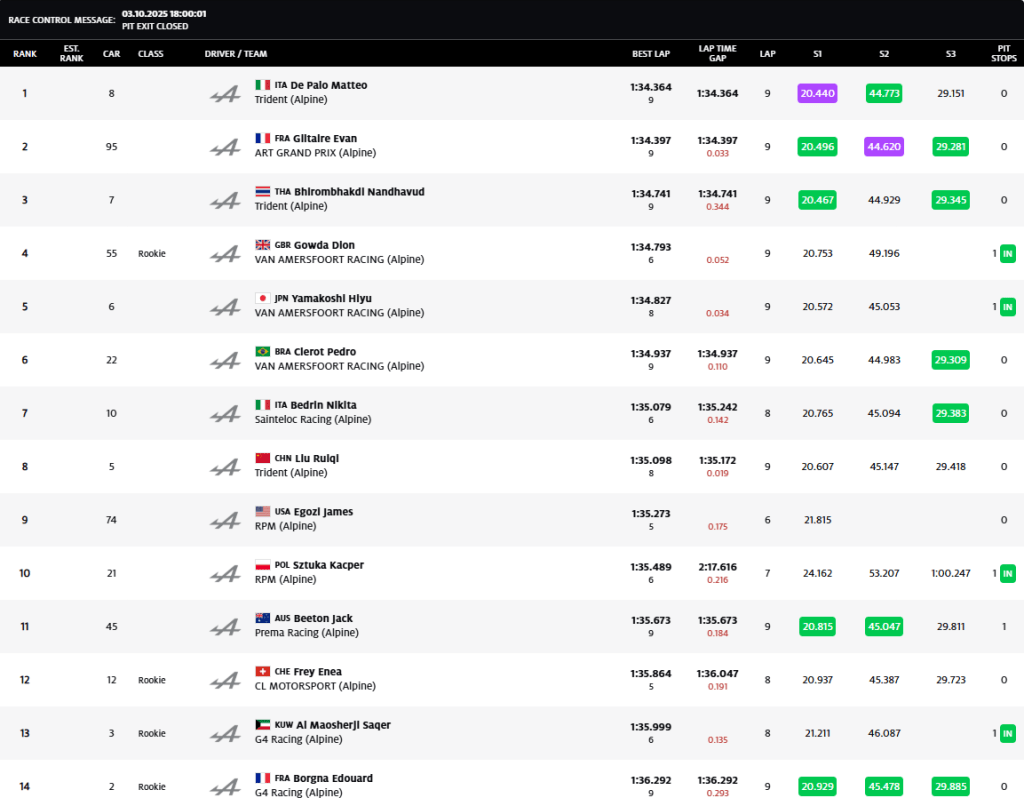
Task: Click the Thai flag beside Bhirombhakdi Nandhavud
Action: tap(263, 191)
